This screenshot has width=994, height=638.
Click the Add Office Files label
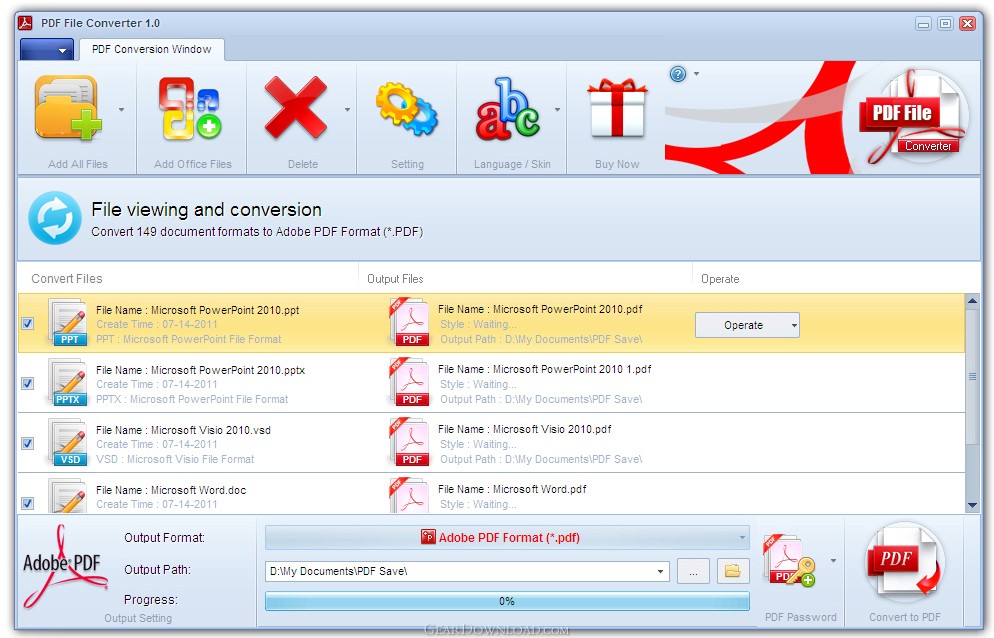pyautogui.click(x=193, y=164)
